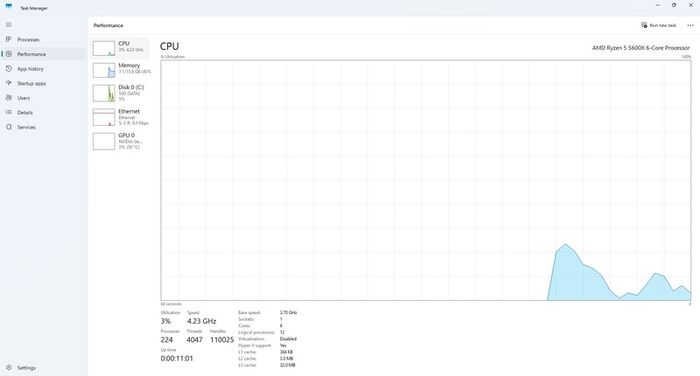Click the 110025 handles value
700x376 pixels.
[222, 340]
